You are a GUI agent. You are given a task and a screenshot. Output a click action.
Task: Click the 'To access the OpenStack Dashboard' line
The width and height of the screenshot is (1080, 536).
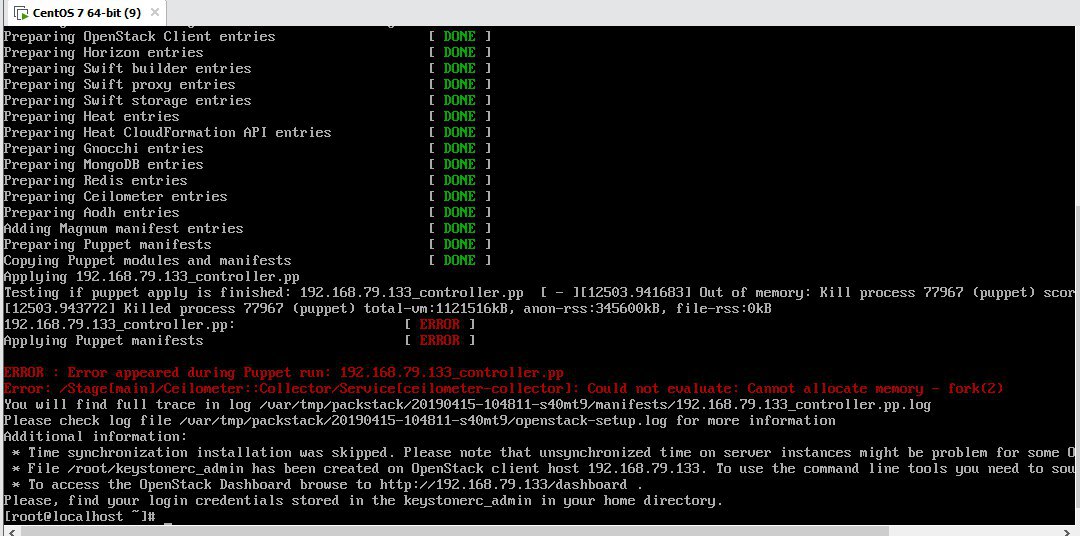pos(327,484)
